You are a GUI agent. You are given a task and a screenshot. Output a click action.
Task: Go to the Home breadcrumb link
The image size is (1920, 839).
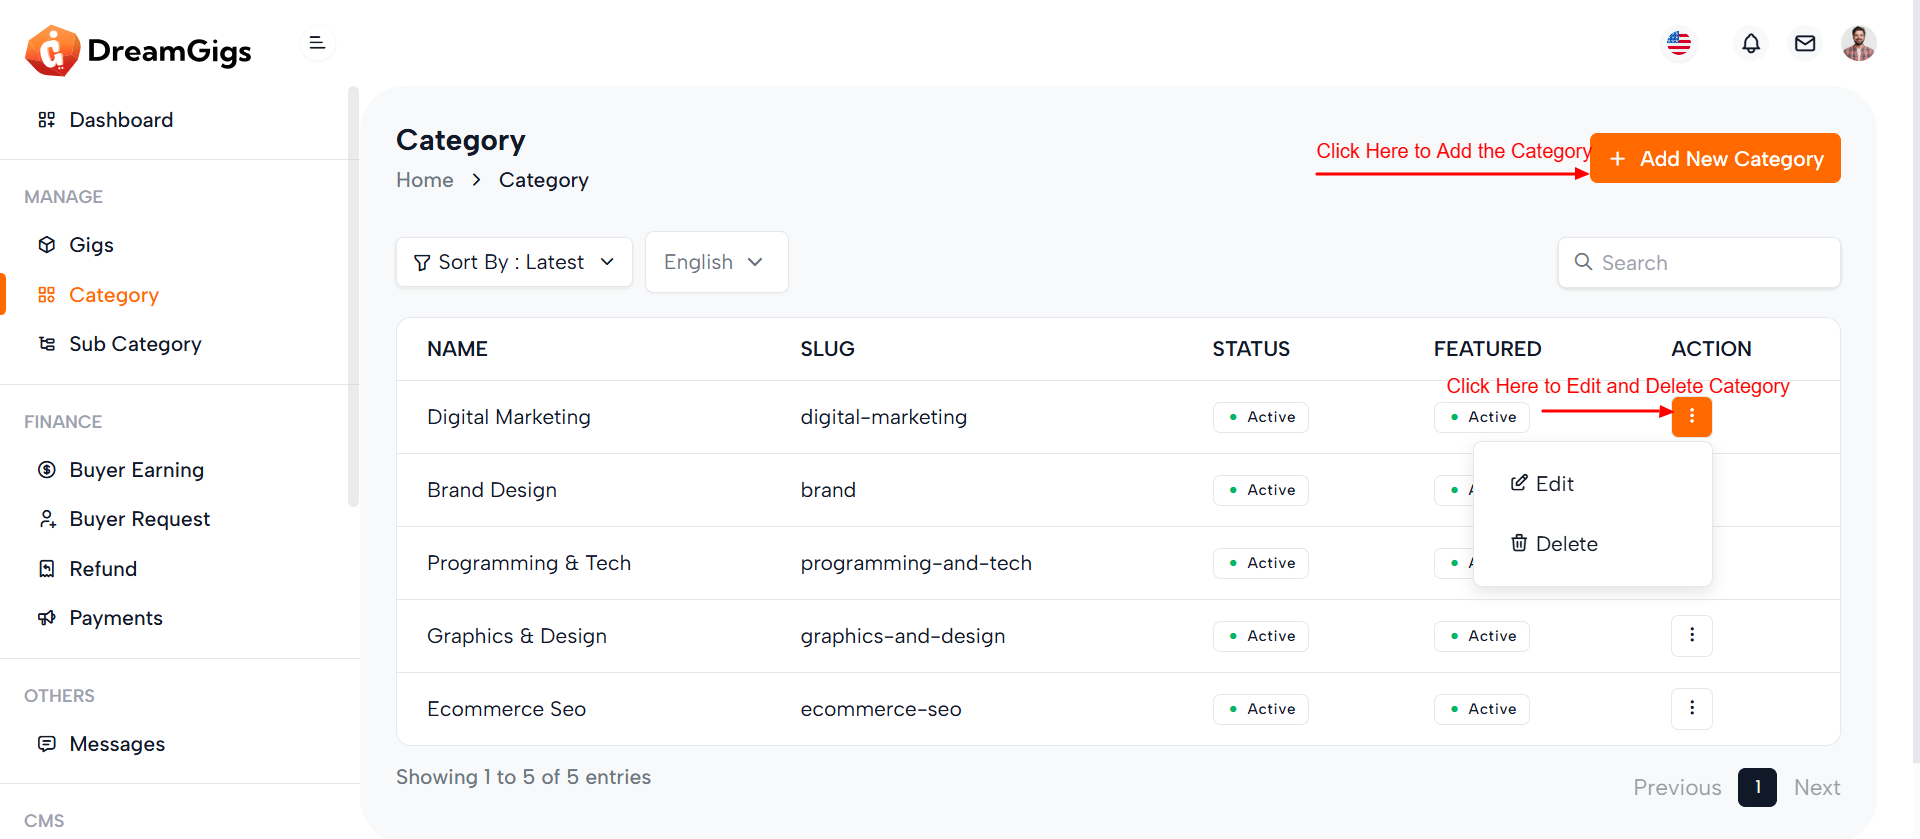coord(424,180)
